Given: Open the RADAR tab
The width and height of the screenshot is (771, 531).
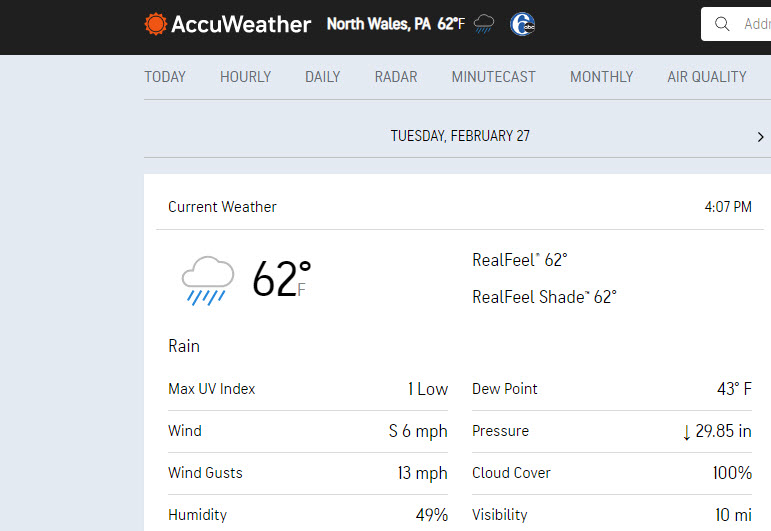Looking at the screenshot, I should pos(396,77).
